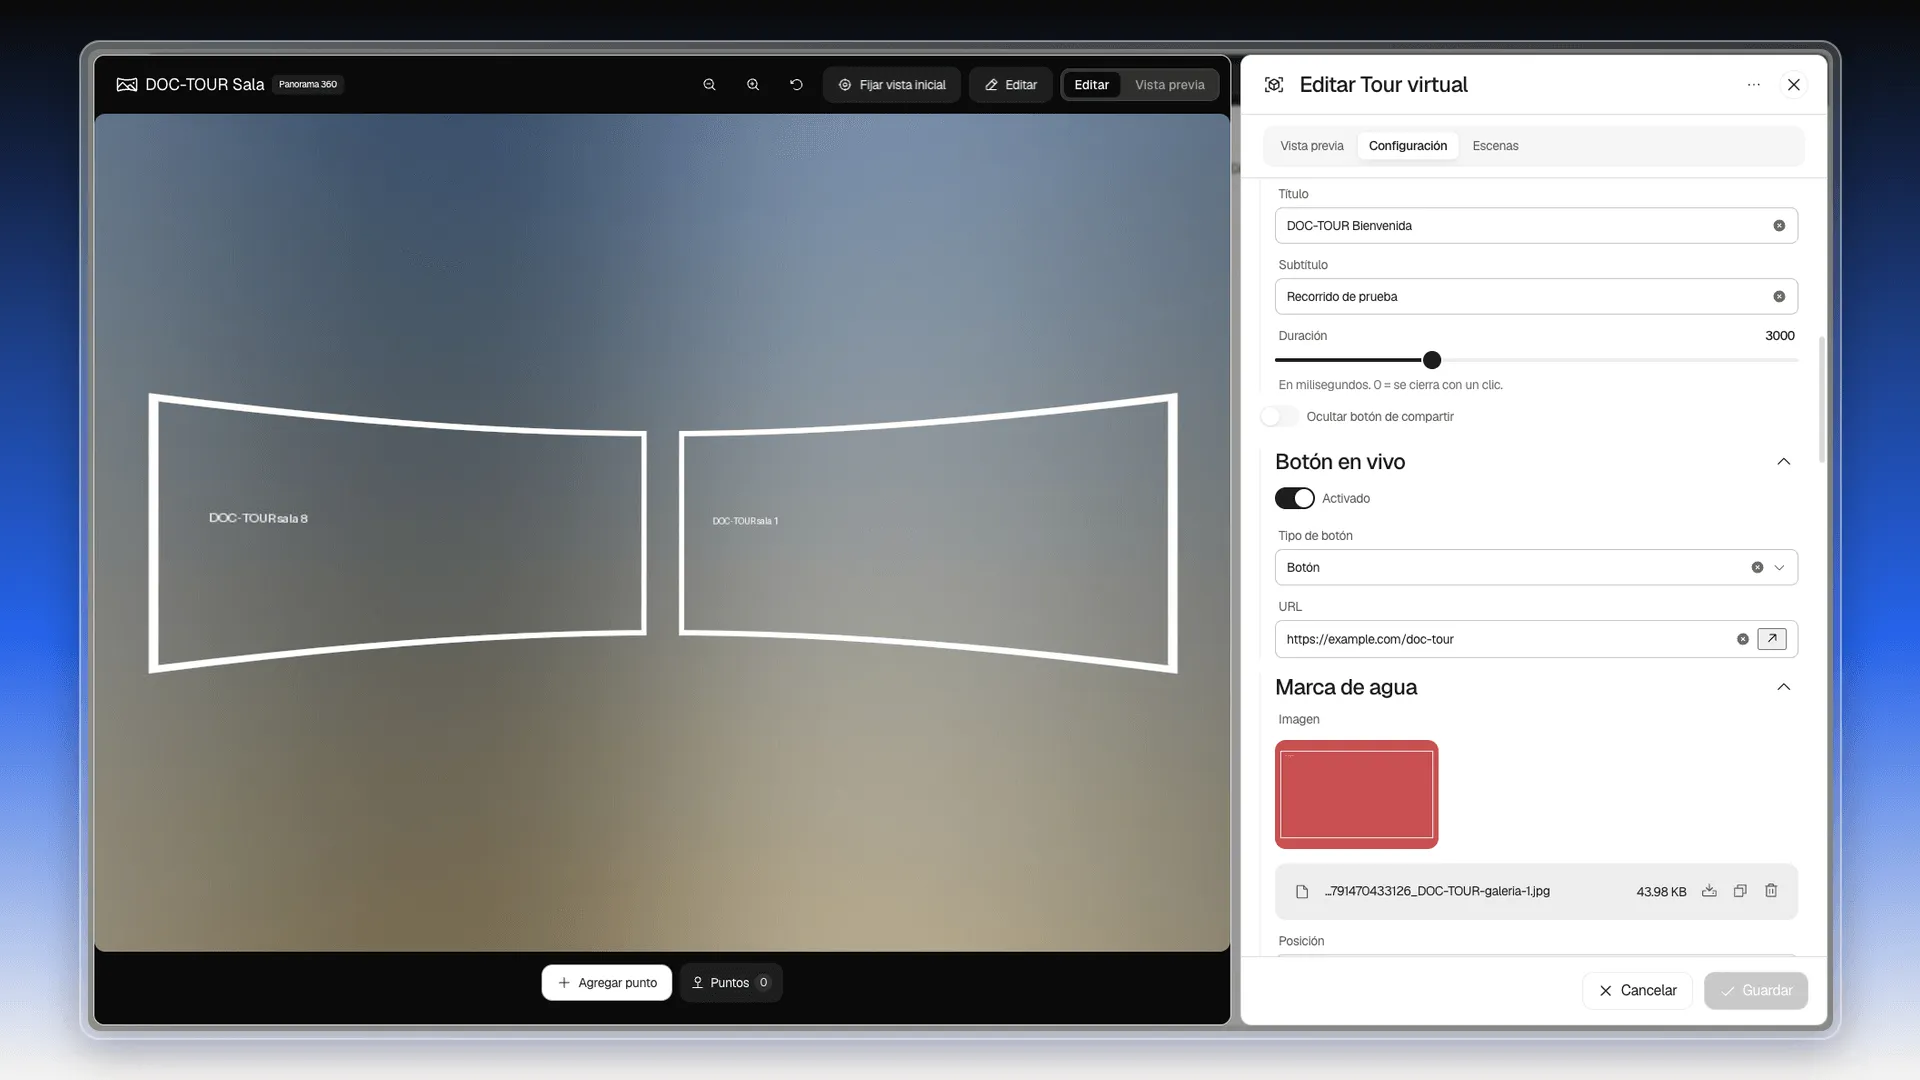
Task: Select the DOC-TOUR sala 1 hotspot frame
Action: point(928,533)
